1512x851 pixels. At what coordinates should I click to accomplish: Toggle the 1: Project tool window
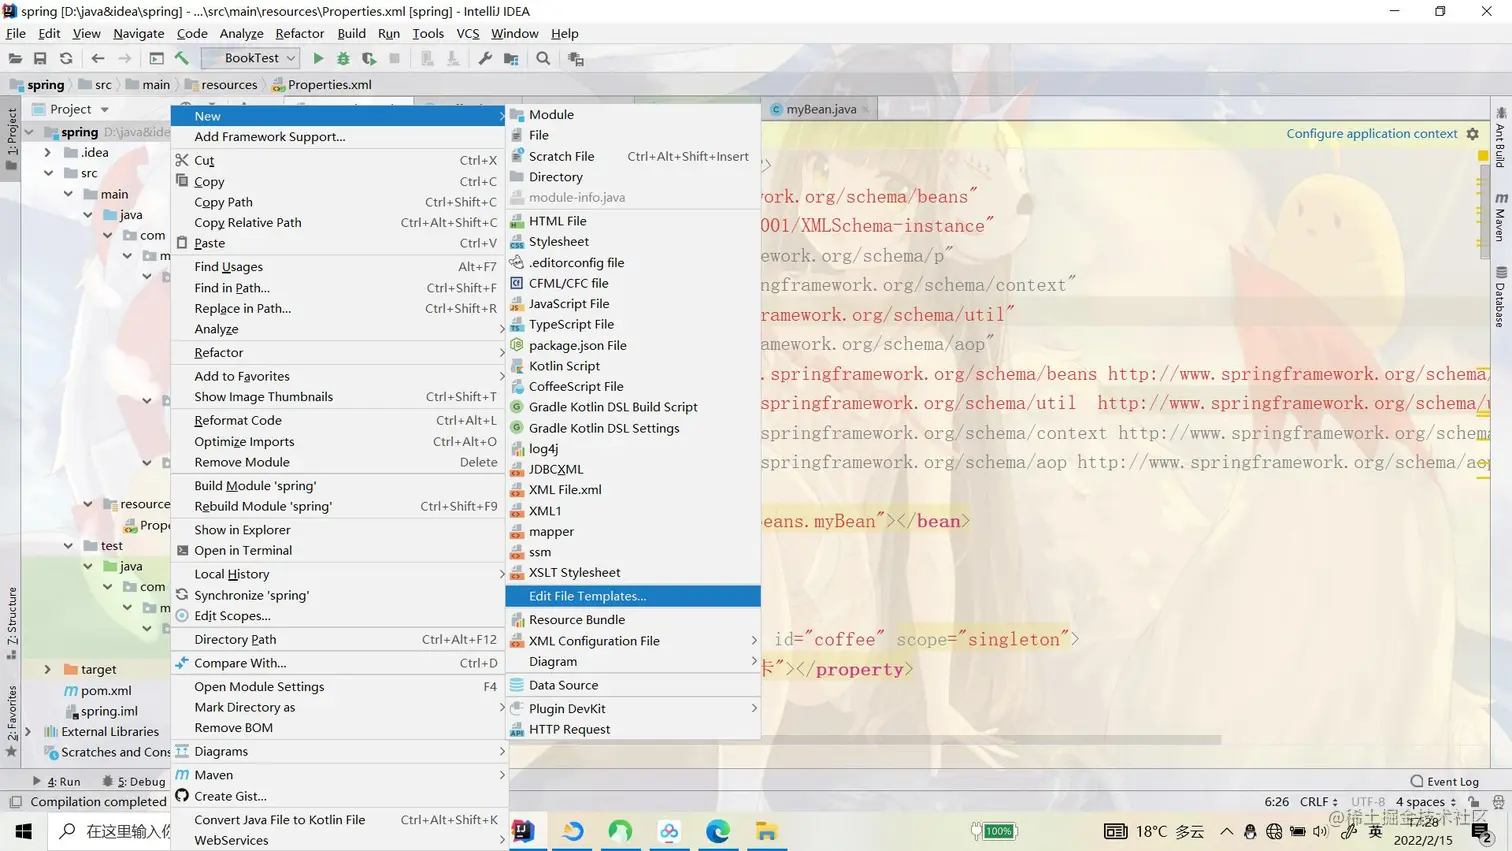click(11, 140)
